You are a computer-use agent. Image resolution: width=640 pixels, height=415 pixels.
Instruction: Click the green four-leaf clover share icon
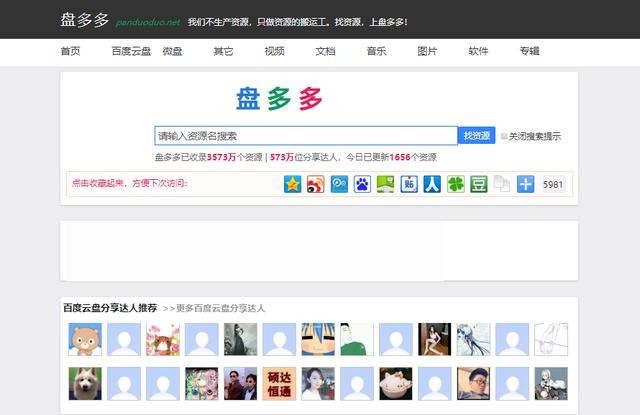(456, 184)
